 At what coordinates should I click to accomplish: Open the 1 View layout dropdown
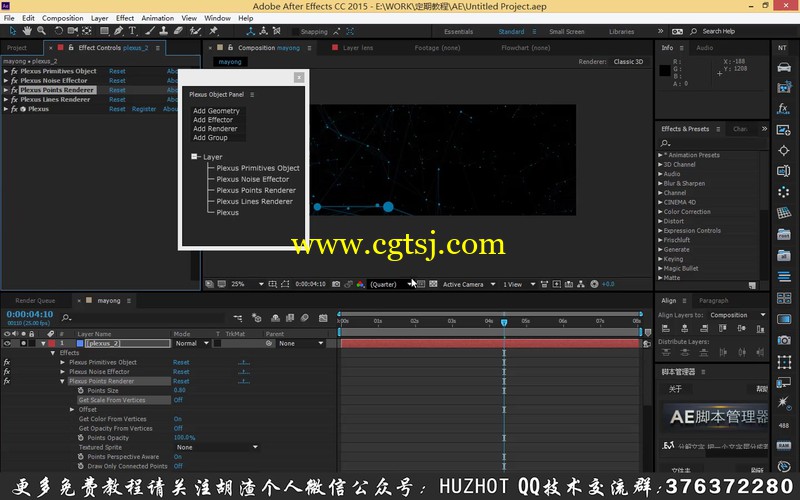[519, 284]
